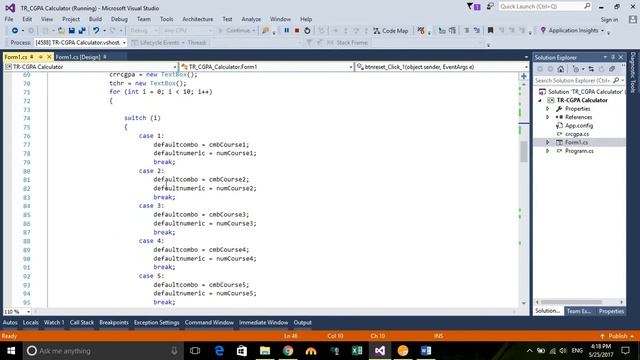Undo the last action
The height and width of the screenshot is (360, 640).
(x=96, y=31)
